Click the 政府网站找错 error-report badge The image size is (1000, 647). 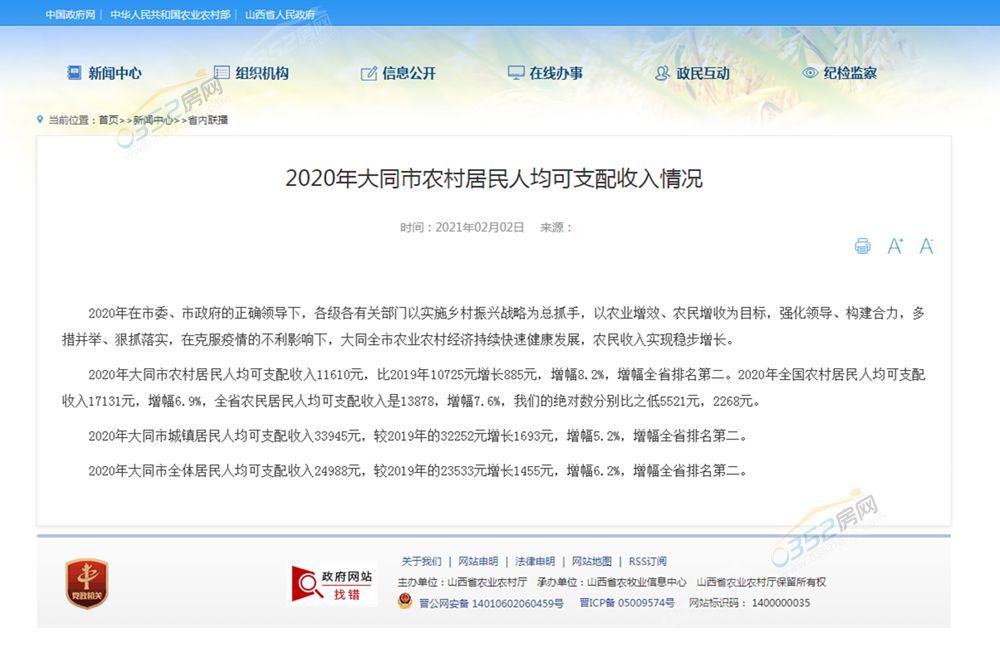click(x=330, y=583)
